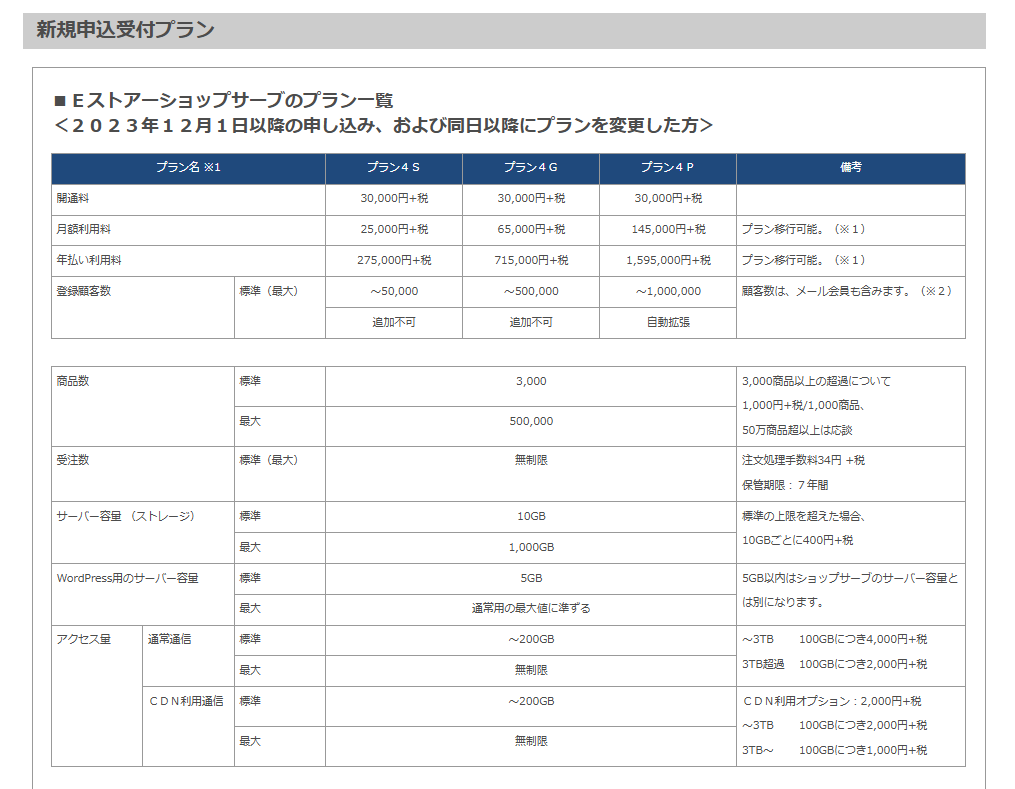Viewport: 1015px width, 789px height.
Task: Click the 50万商品超以上は応談 note
Action: click(x=797, y=430)
